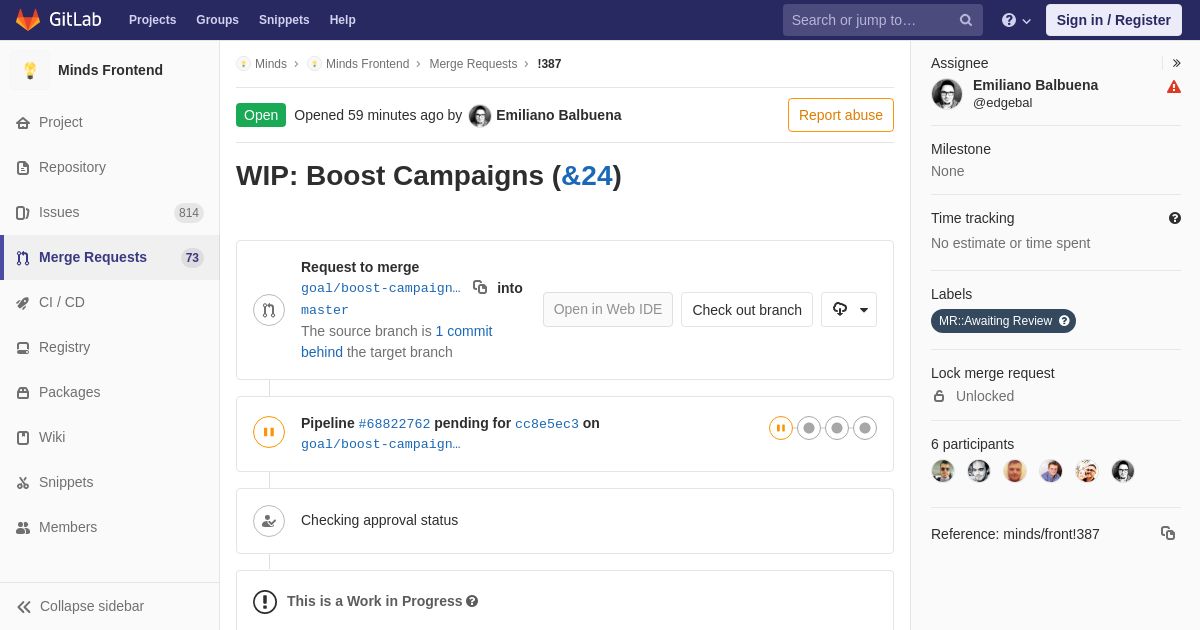This screenshot has height=630, width=1200.
Task: Select Merge Requests in the sidebar
Action: coord(110,257)
